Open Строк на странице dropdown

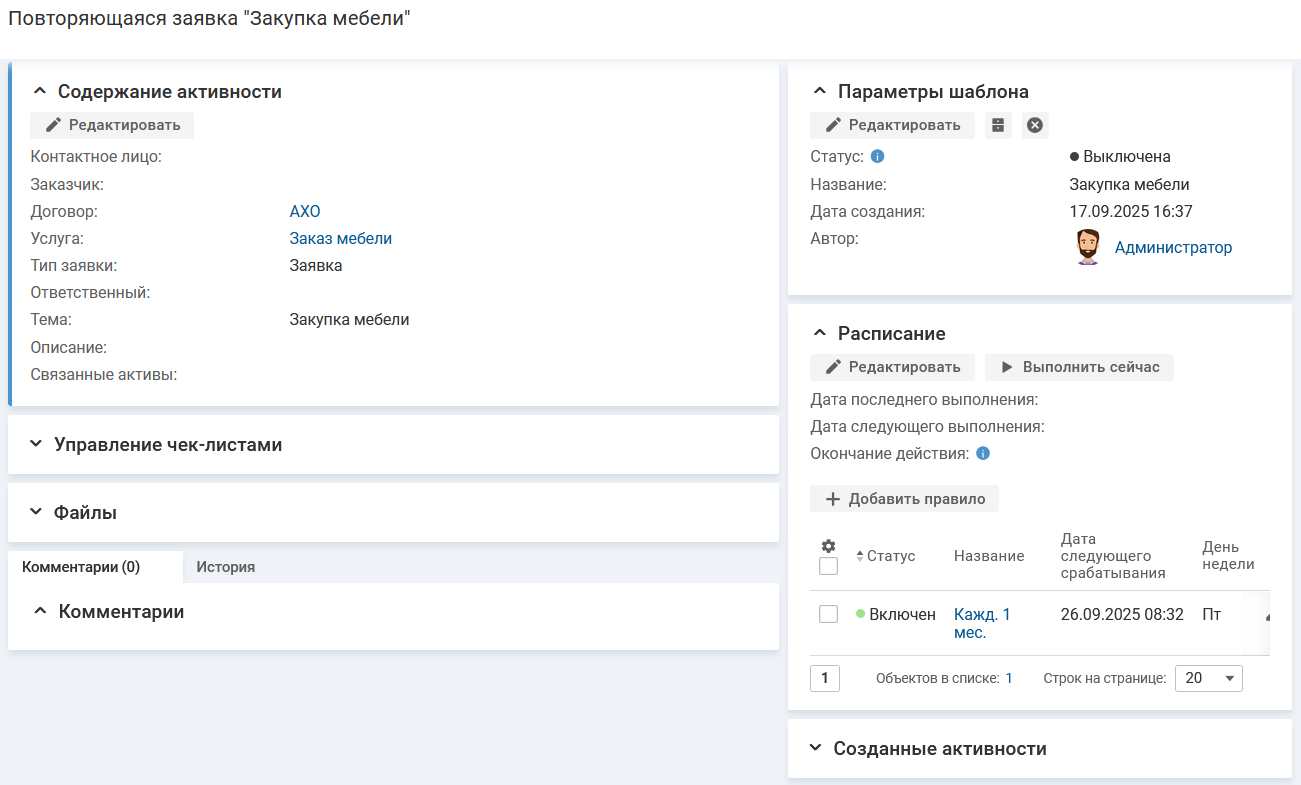tap(1208, 678)
